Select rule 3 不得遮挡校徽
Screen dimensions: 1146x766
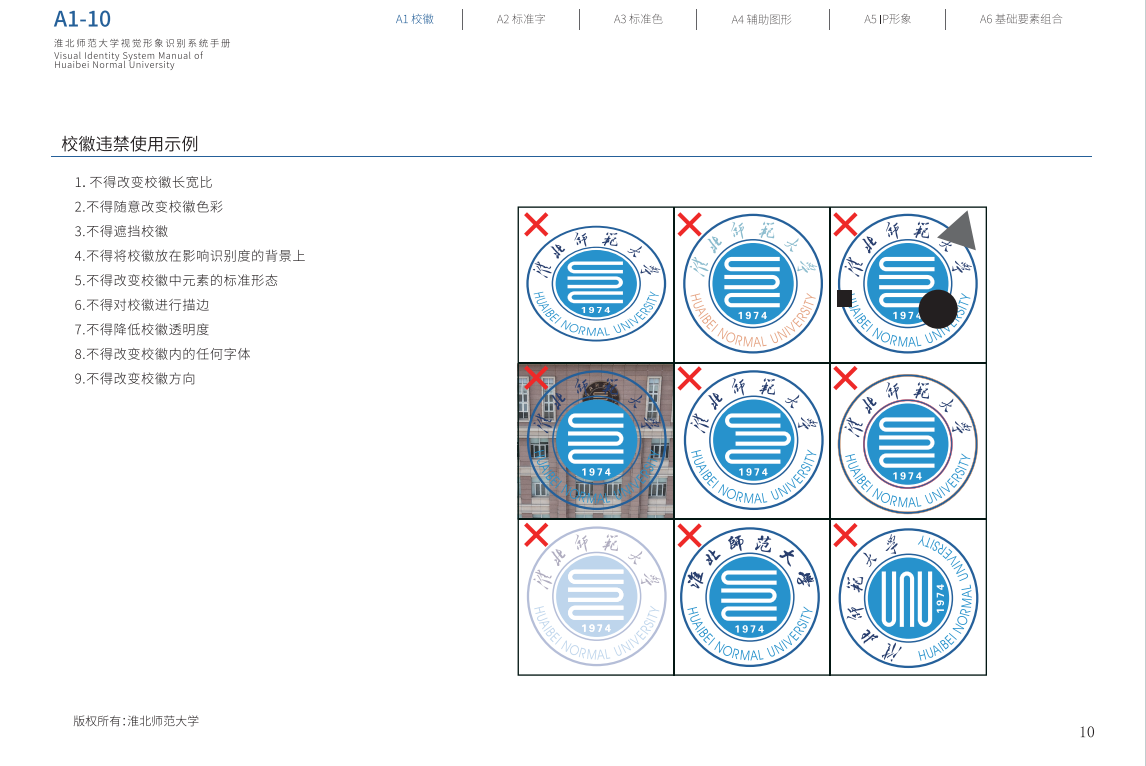(x=121, y=231)
